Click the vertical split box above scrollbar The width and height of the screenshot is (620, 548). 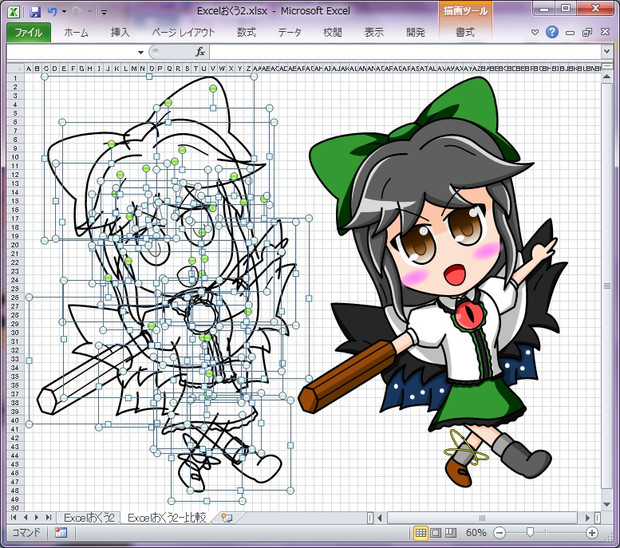(x=607, y=66)
